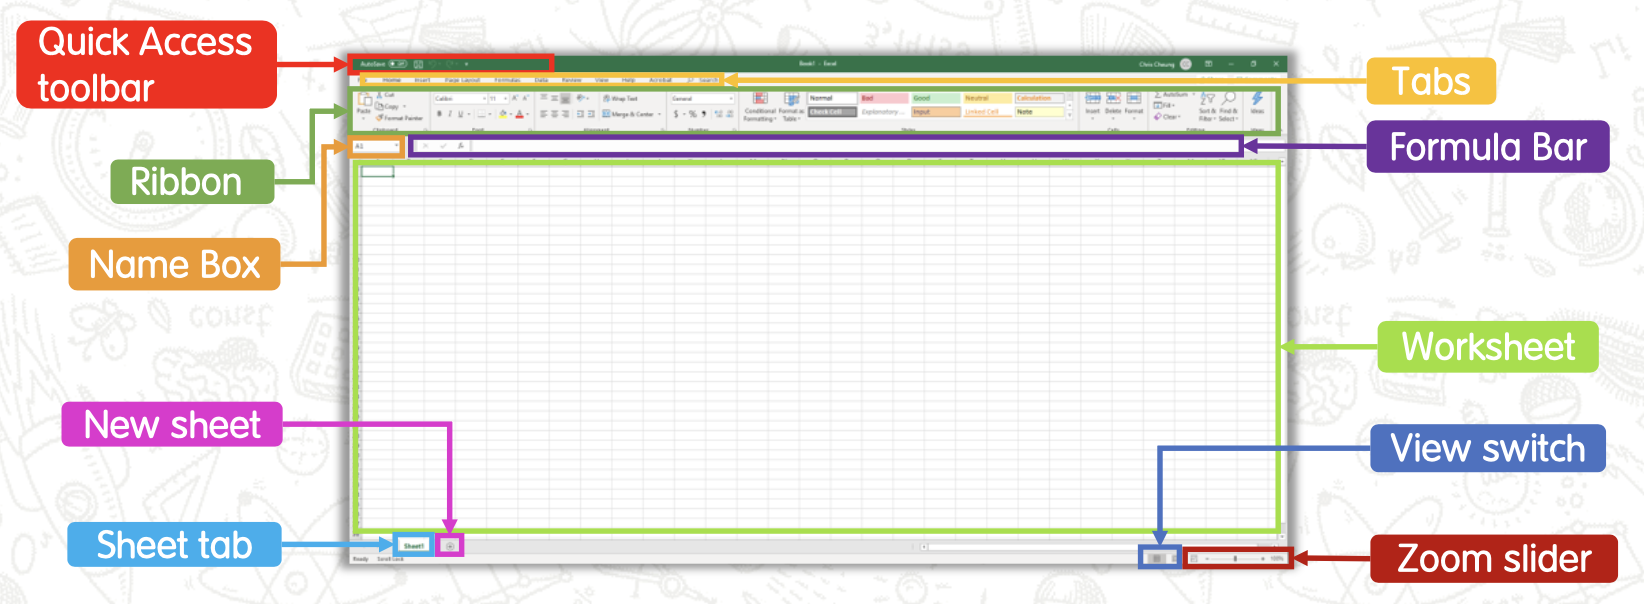This screenshot has height=604, width=1644.
Task: Click the yellow Fill Color bucket icon
Action: 503,114
